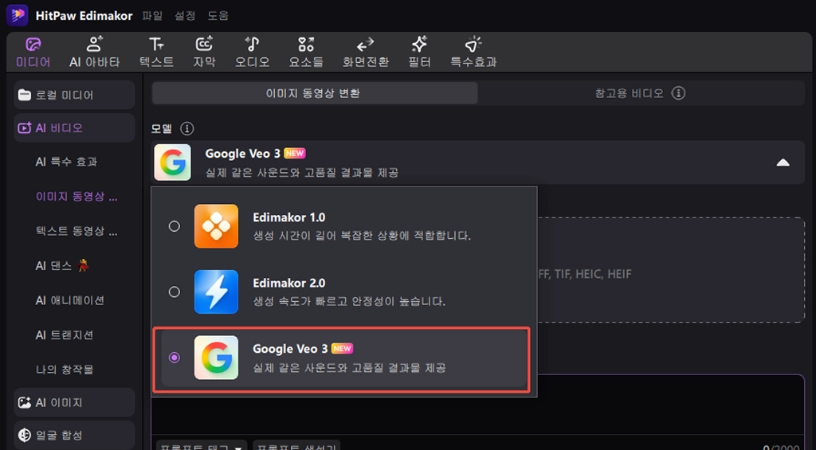The width and height of the screenshot is (816, 450).
Task: Click Google Veo 3 name in dropdown list
Action: [290, 349]
